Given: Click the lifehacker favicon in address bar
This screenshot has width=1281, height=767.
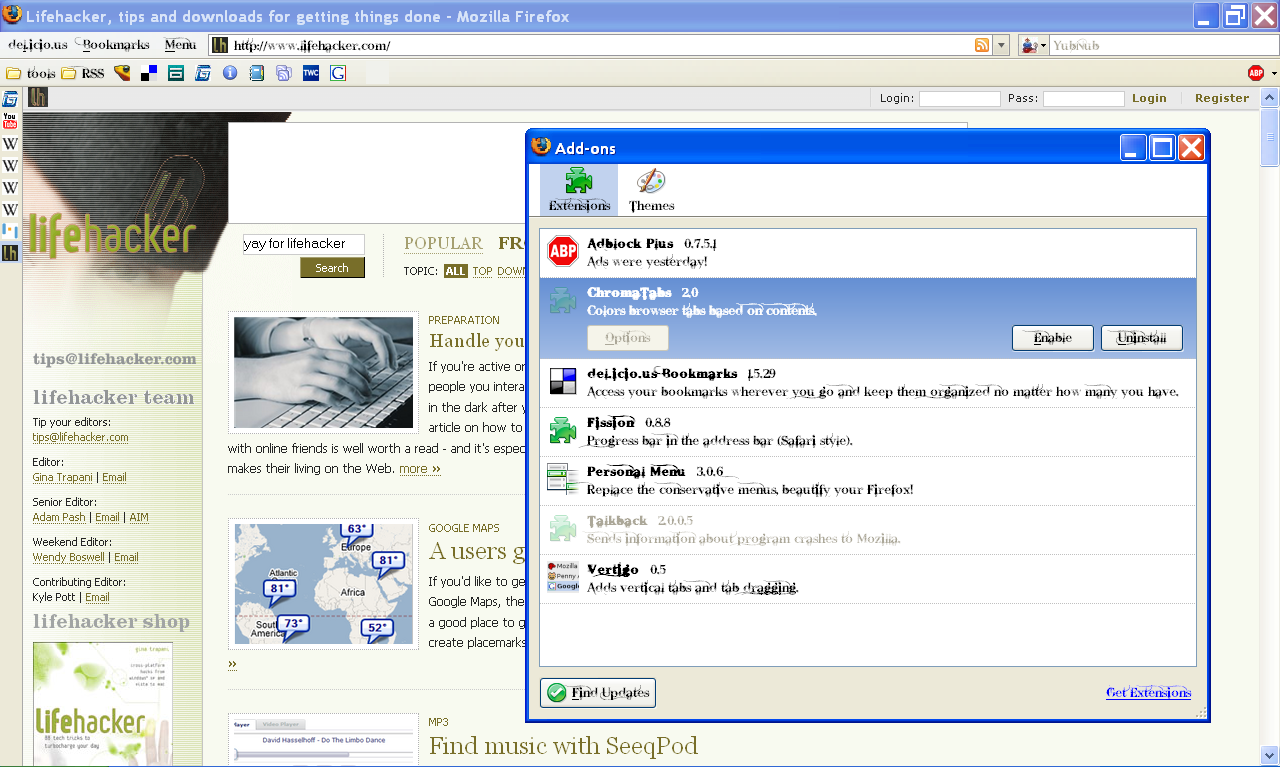Looking at the screenshot, I should [221, 45].
